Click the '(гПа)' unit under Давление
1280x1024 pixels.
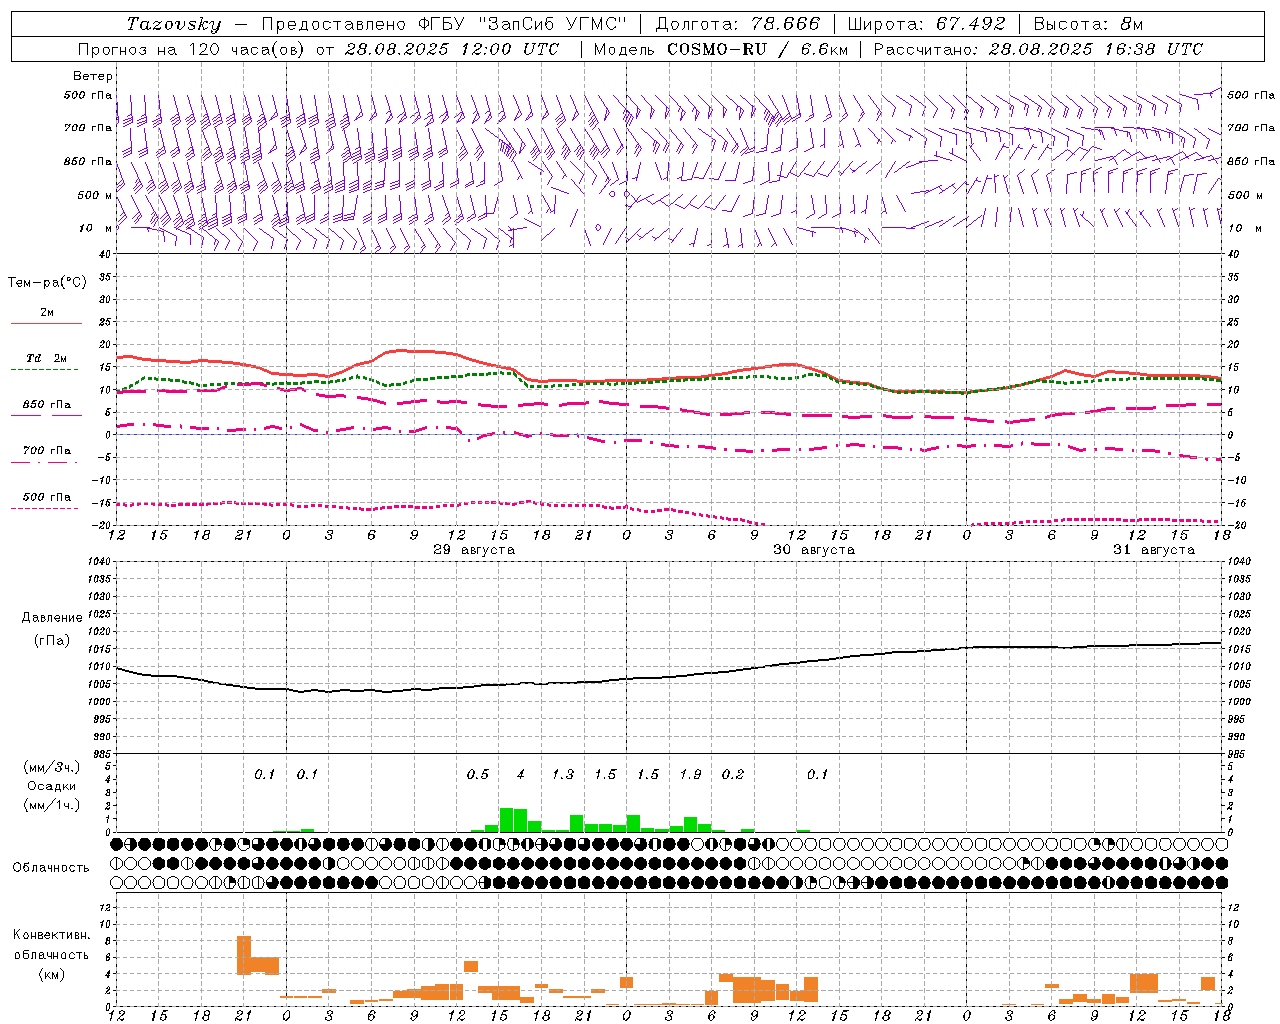(x=52, y=641)
